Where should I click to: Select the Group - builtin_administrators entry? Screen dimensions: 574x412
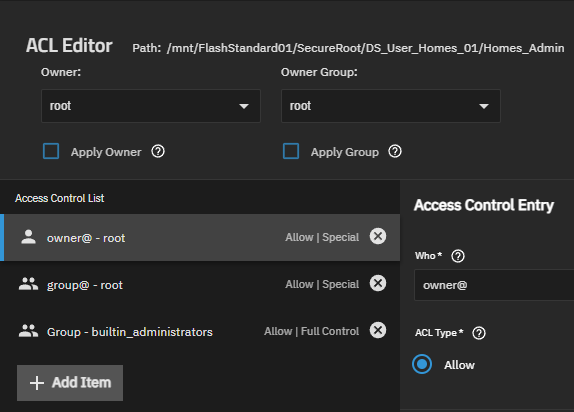tap(200, 331)
